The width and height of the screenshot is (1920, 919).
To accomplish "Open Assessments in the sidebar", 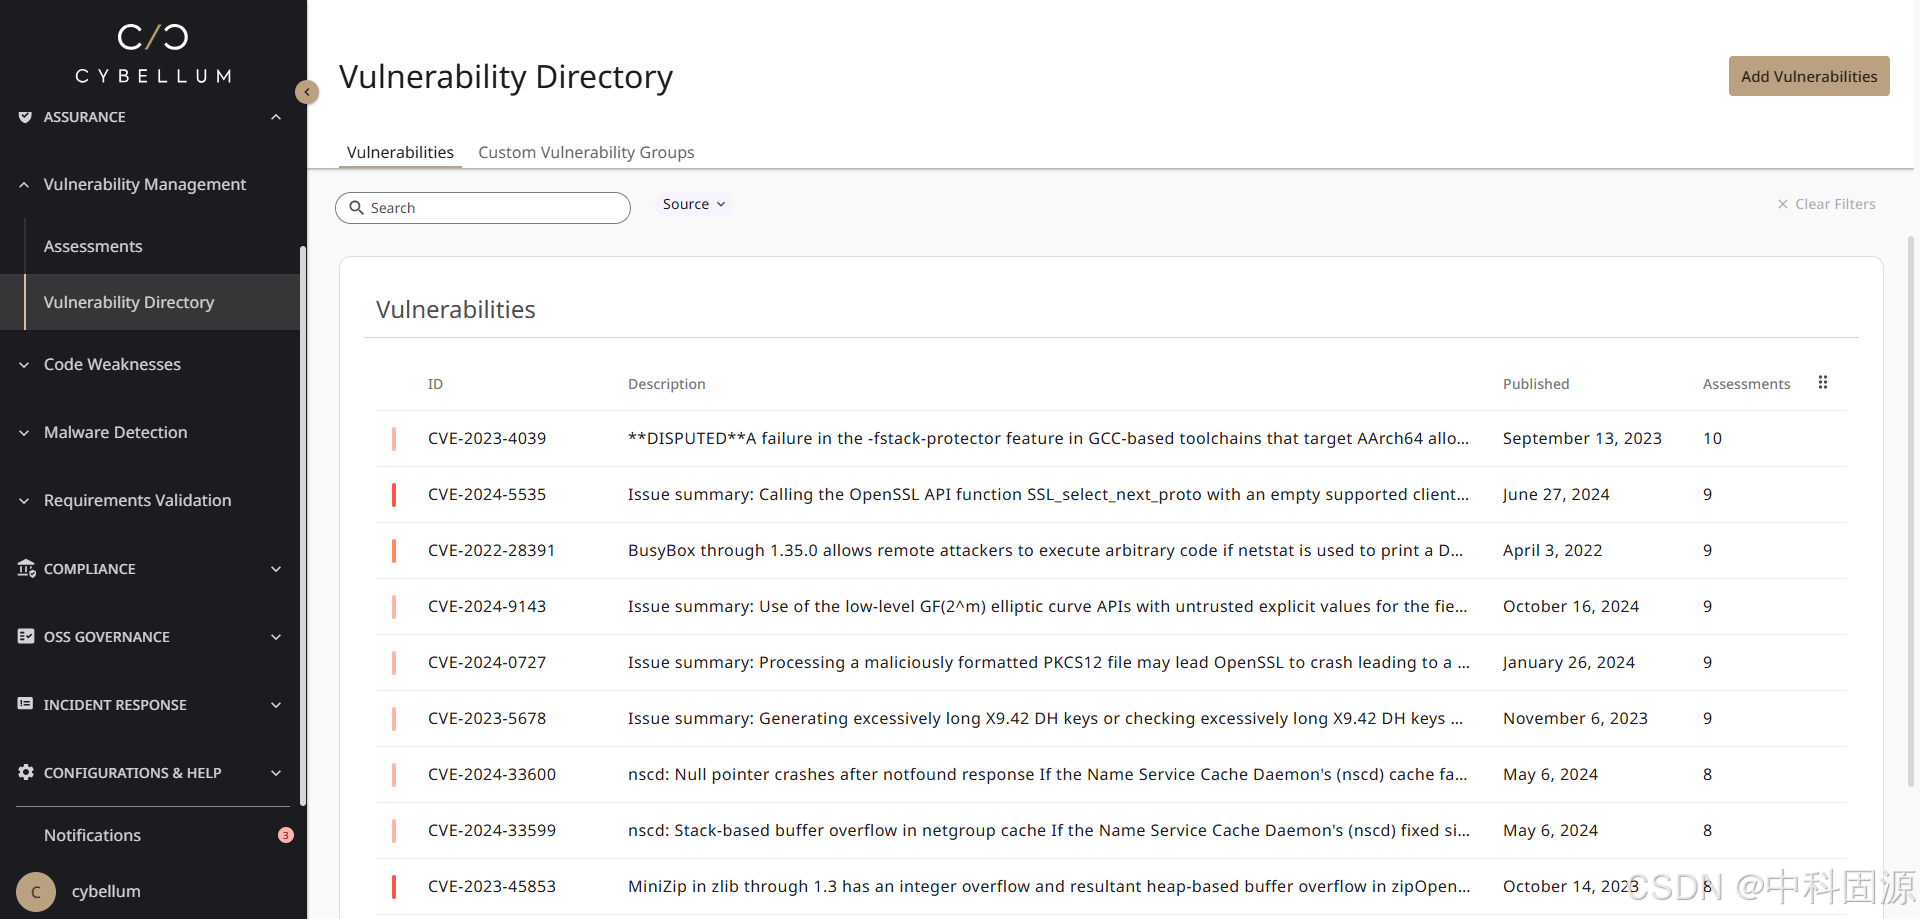I will [93, 246].
